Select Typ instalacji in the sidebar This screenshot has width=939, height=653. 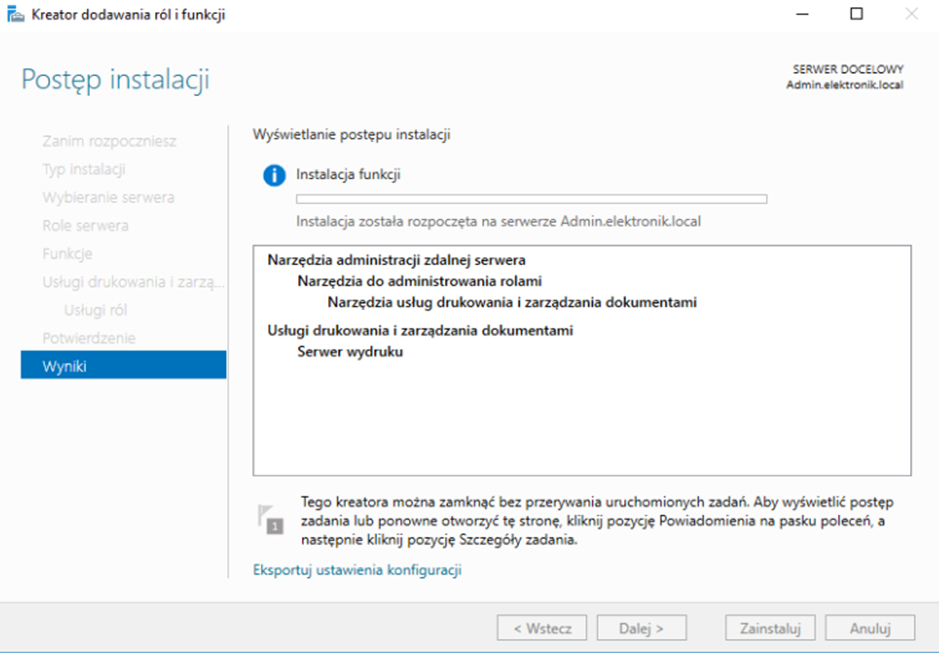point(83,169)
